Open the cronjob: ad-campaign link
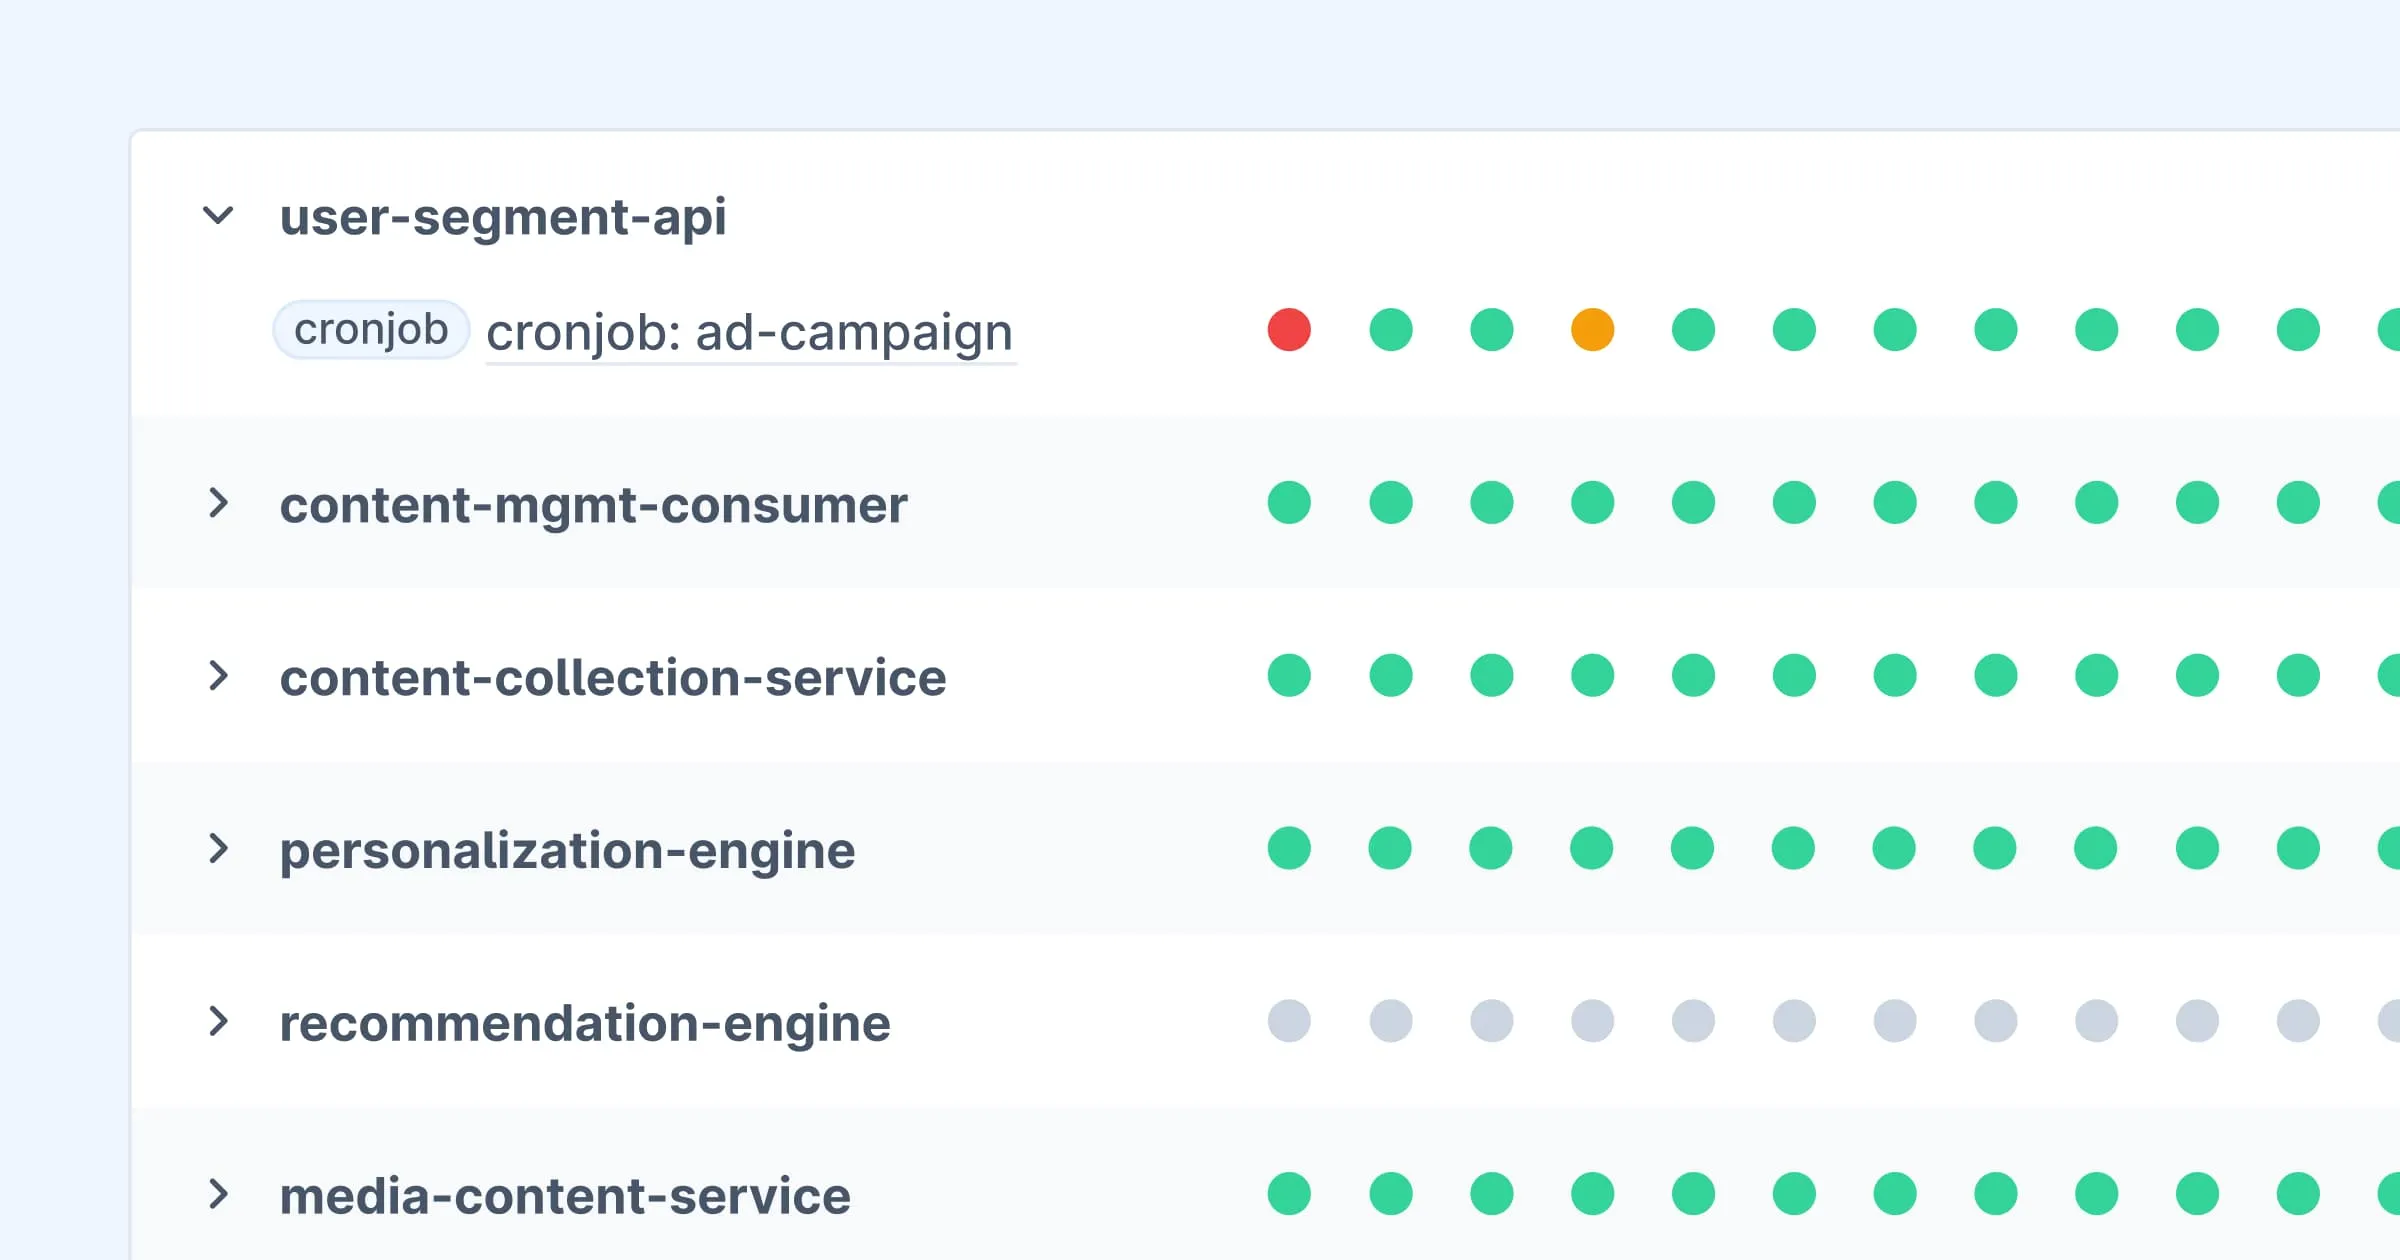 pos(750,332)
